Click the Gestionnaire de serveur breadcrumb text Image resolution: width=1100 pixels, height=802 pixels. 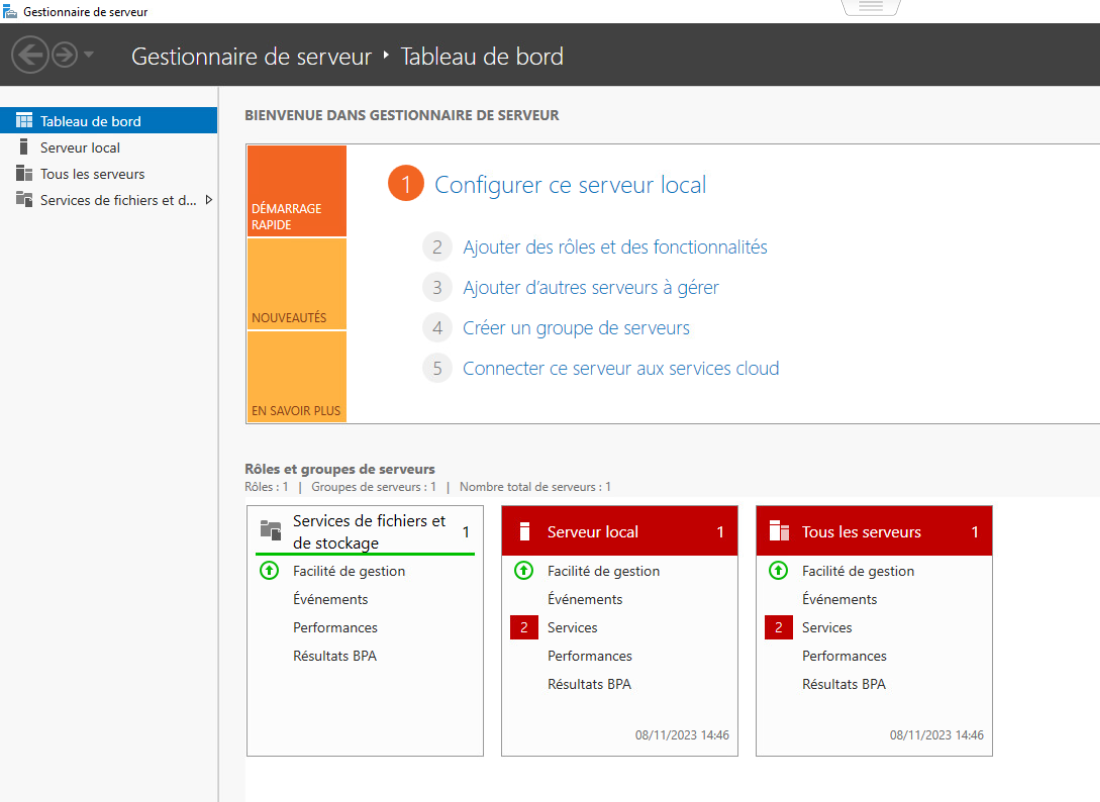[x=251, y=56]
